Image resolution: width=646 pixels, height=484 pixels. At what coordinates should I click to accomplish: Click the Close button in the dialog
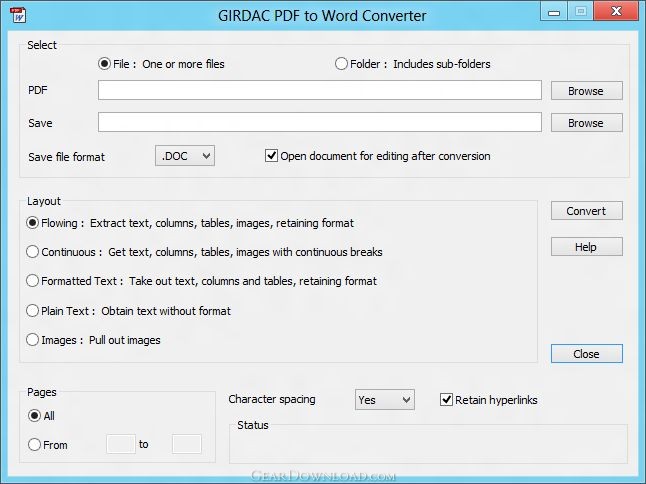(x=587, y=354)
